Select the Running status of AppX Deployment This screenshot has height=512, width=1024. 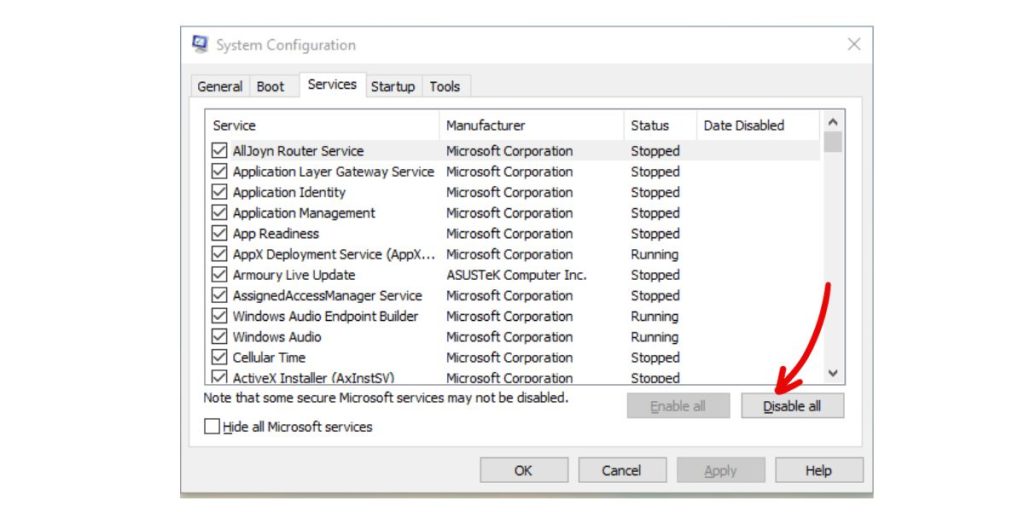654,254
